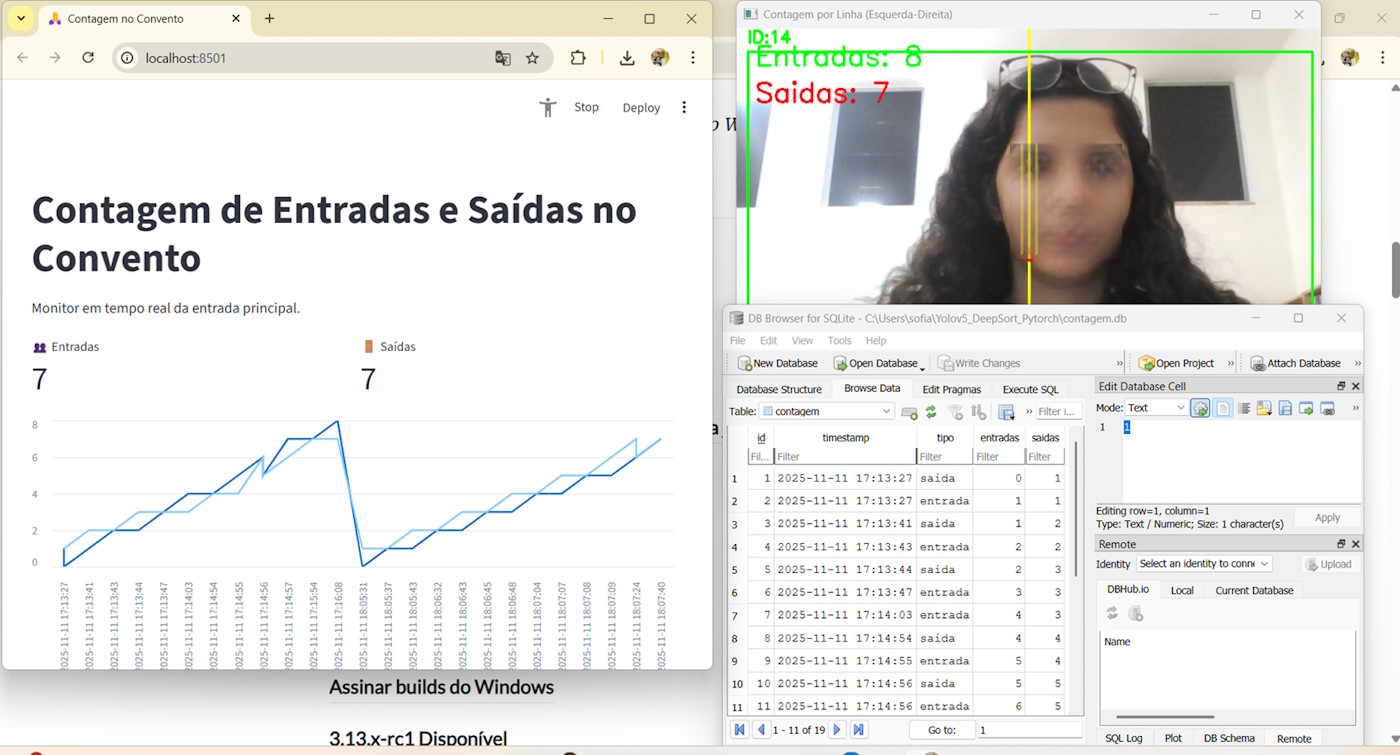Switch to the Execute SQL tab

click(1029, 388)
